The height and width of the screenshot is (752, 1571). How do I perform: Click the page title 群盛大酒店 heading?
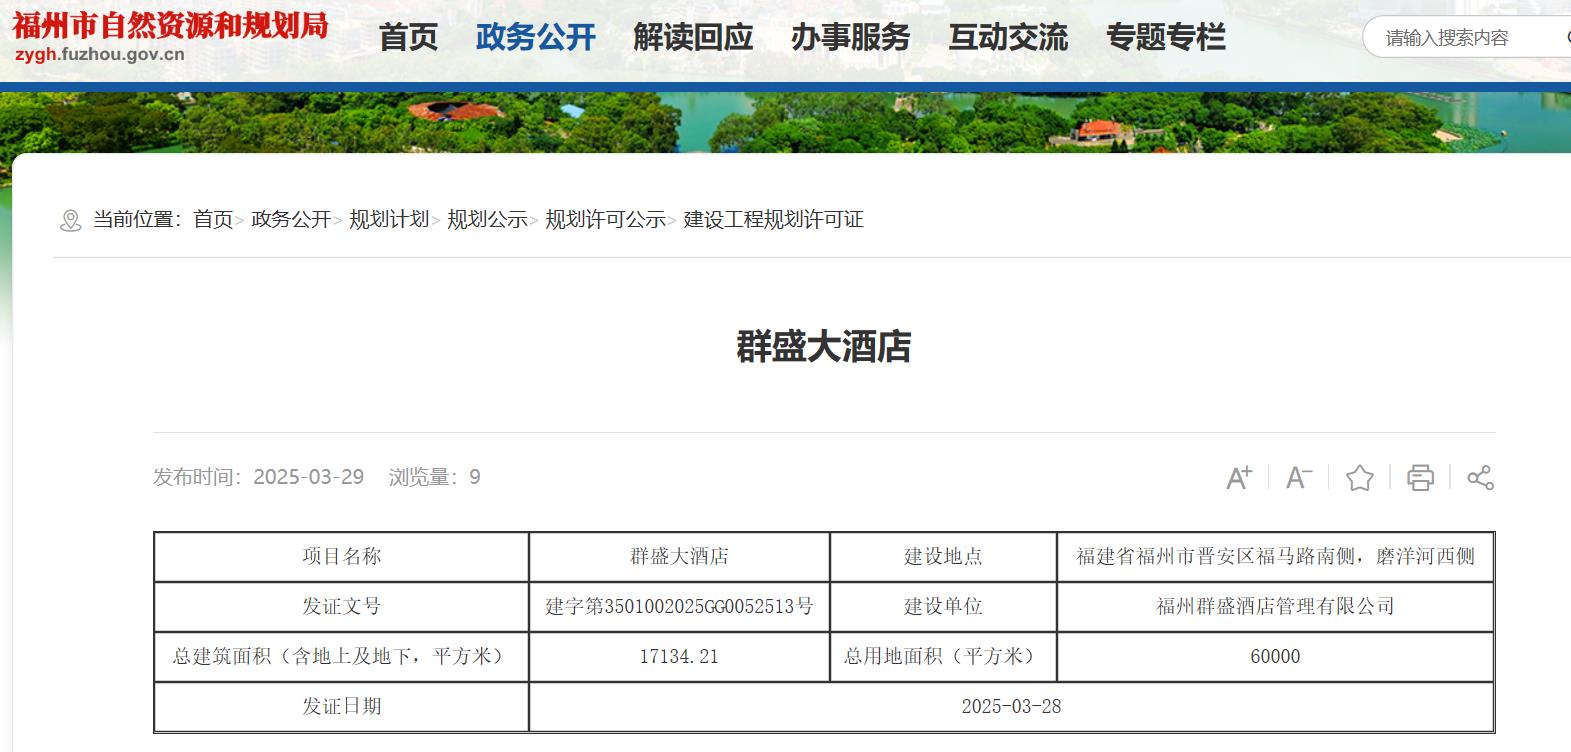[823, 347]
